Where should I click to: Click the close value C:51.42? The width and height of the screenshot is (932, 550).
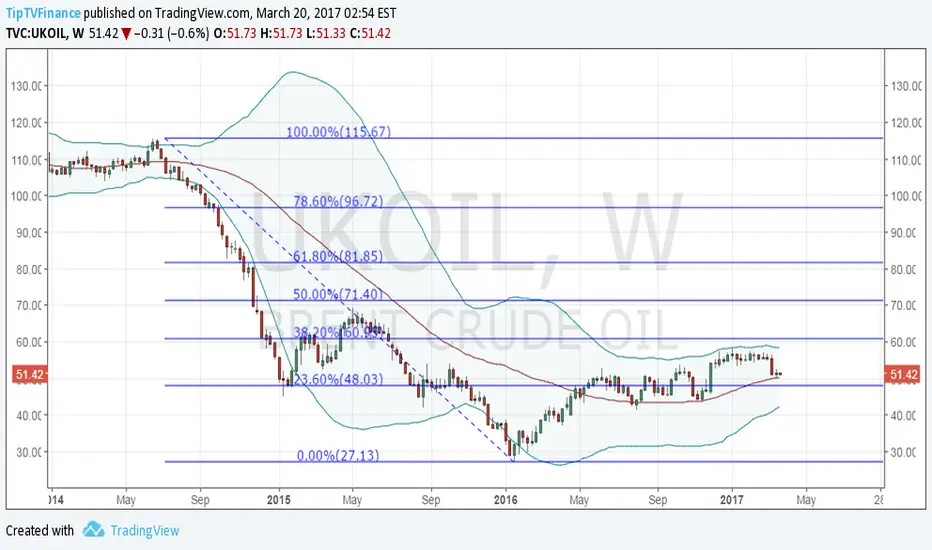370,33
